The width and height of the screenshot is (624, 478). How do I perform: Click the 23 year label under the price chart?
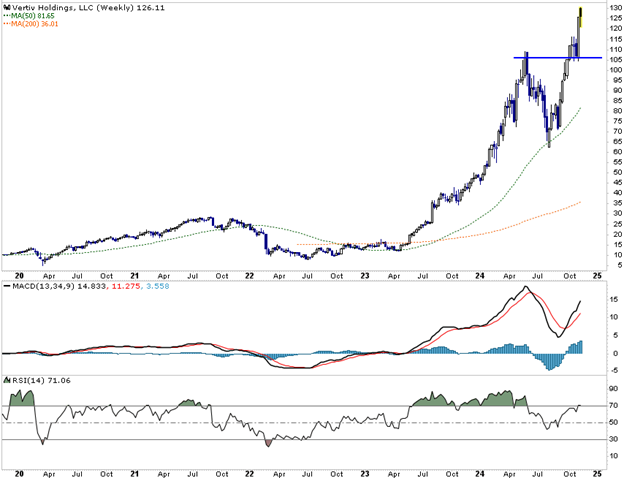(x=365, y=275)
